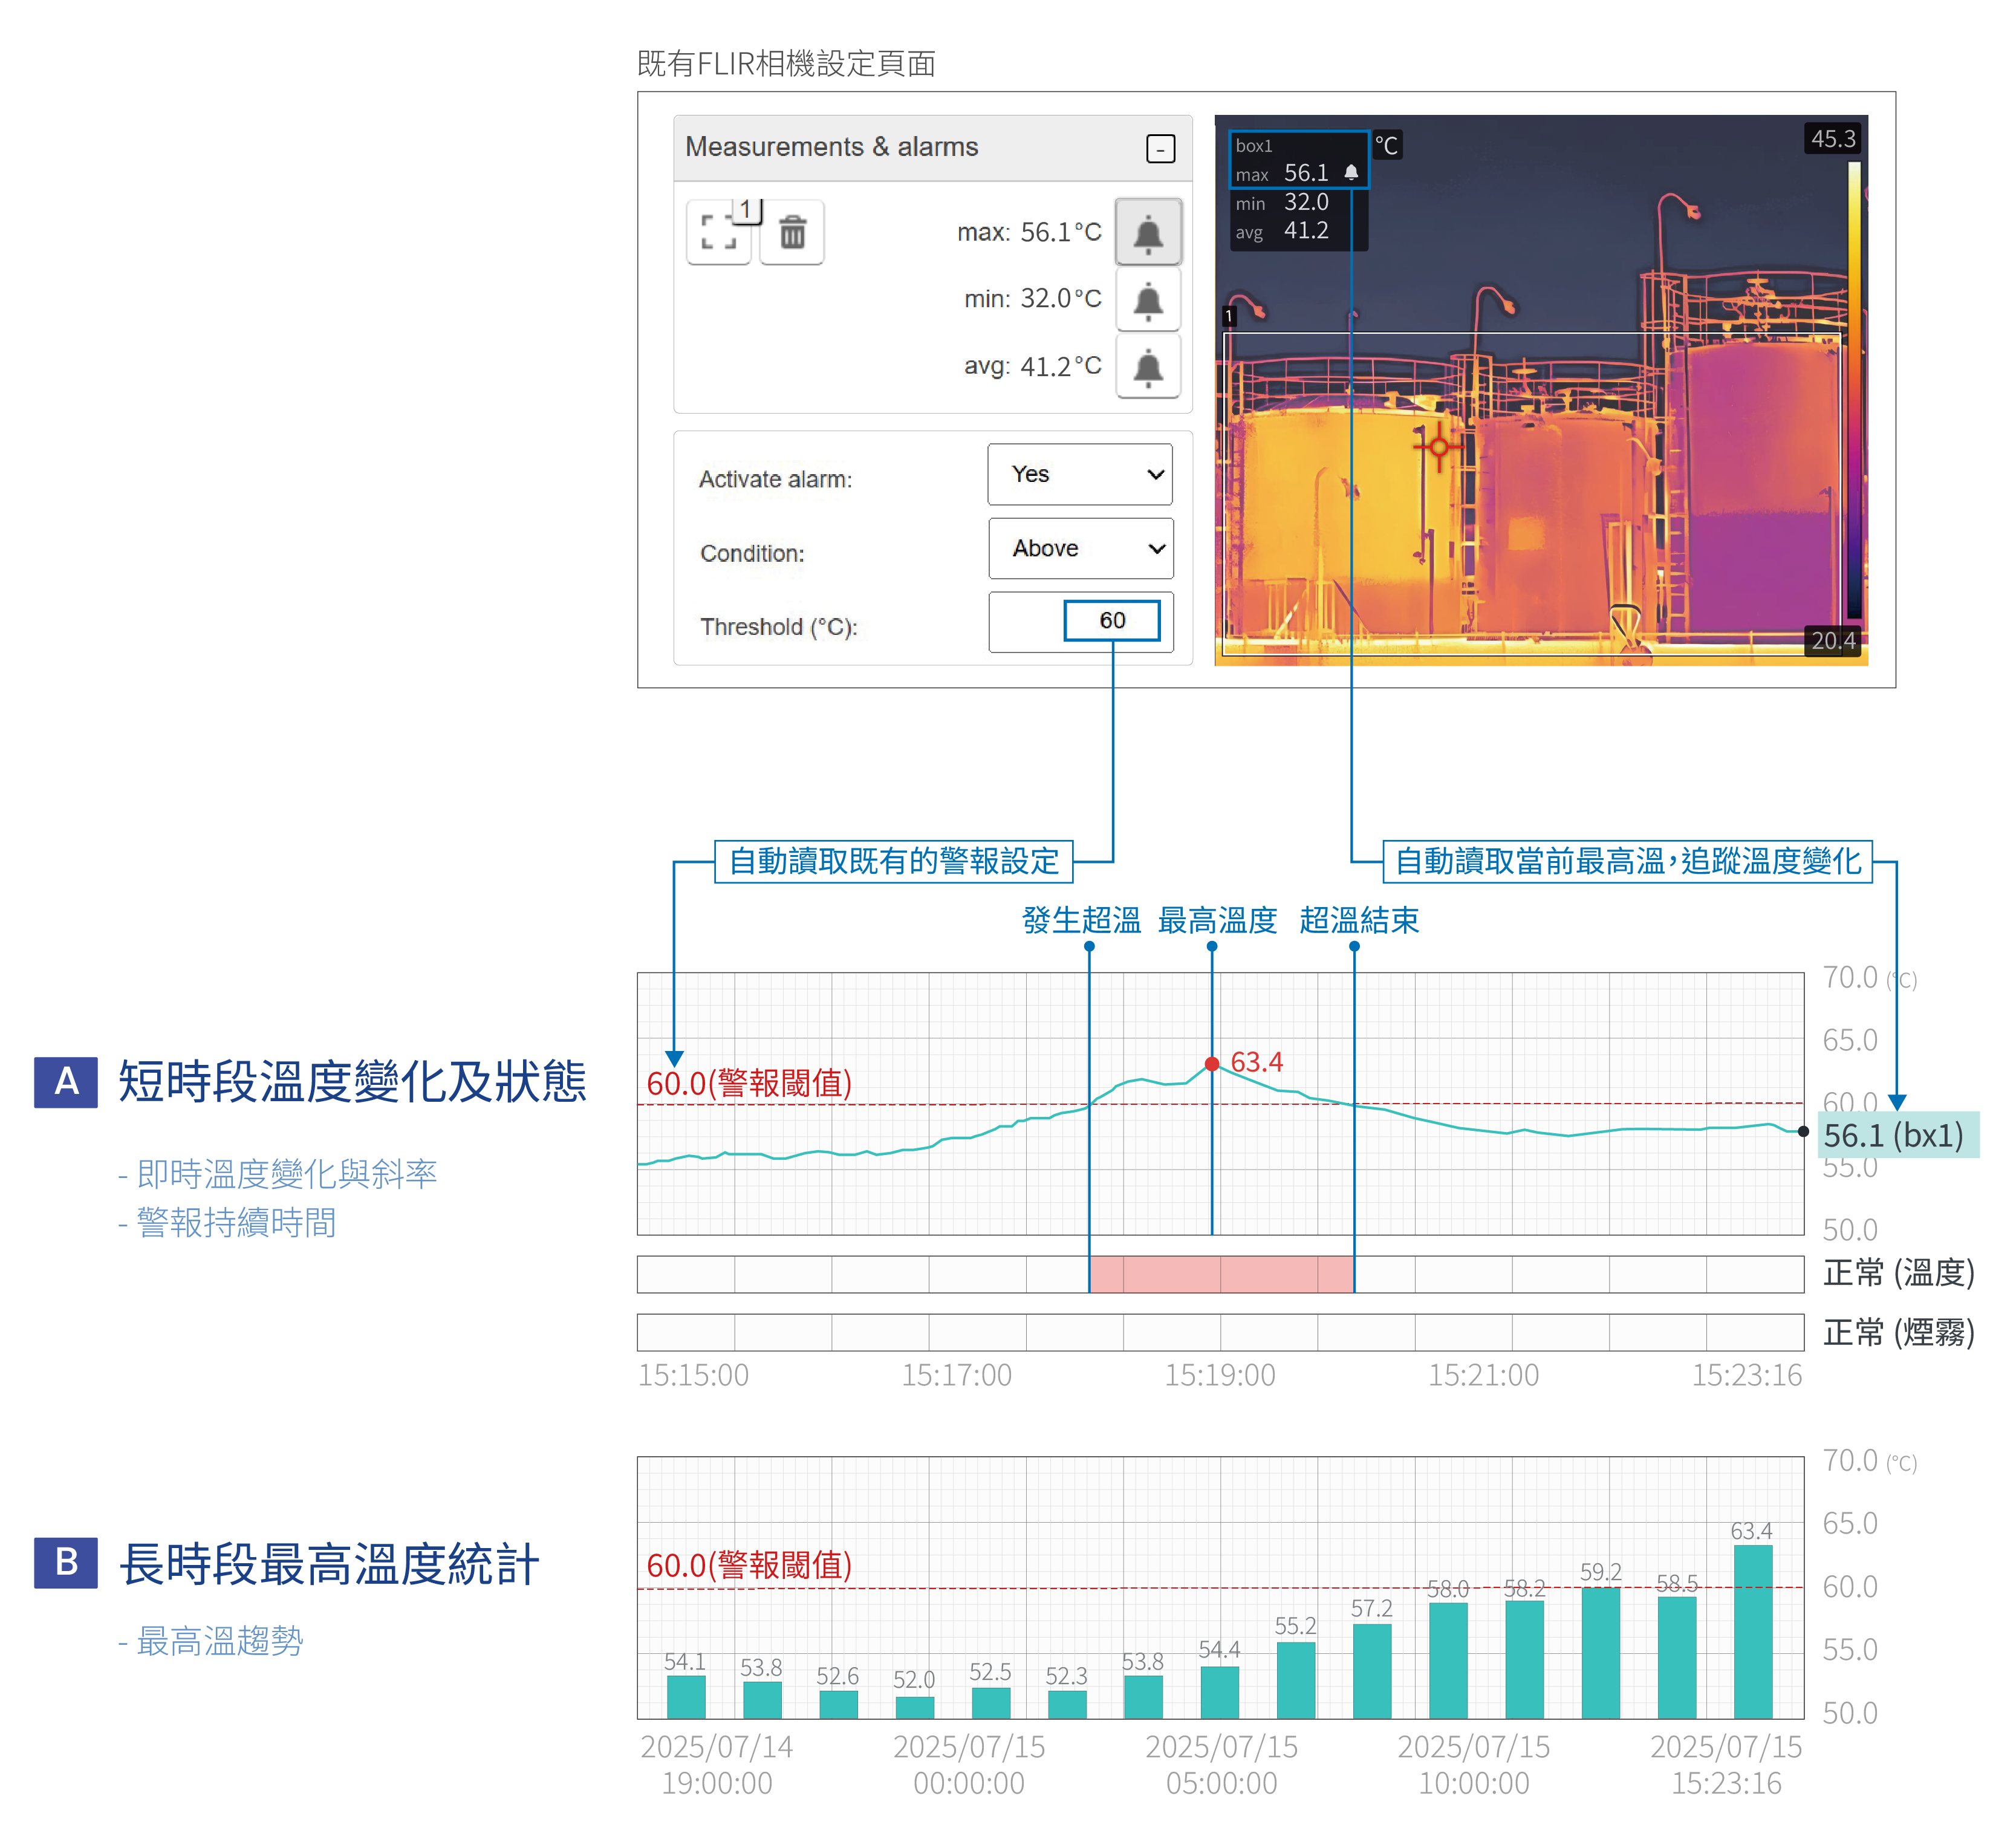
Task: Open the Activate alarm dropdown
Action: tap(1079, 474)
